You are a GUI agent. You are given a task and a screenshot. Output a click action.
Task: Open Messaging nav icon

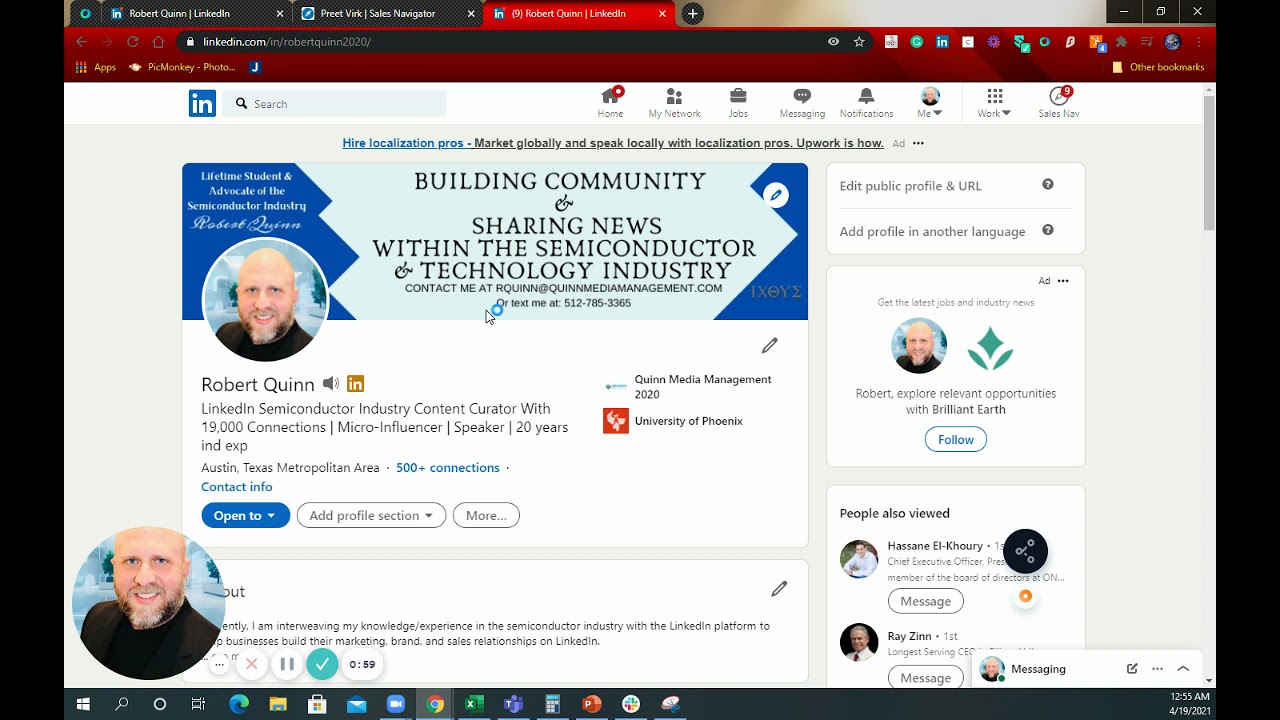click(802, 96)
